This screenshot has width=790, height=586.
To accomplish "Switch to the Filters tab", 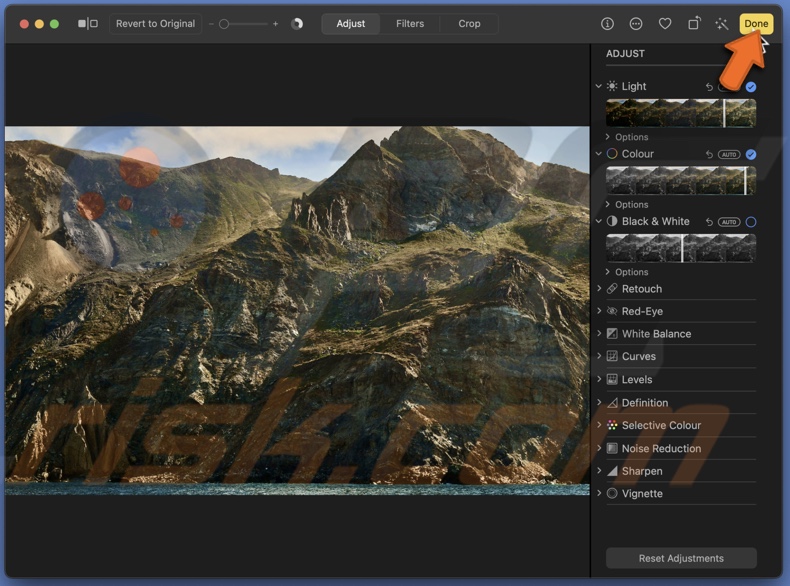I will pyautogui.click(x=409, y=23).
